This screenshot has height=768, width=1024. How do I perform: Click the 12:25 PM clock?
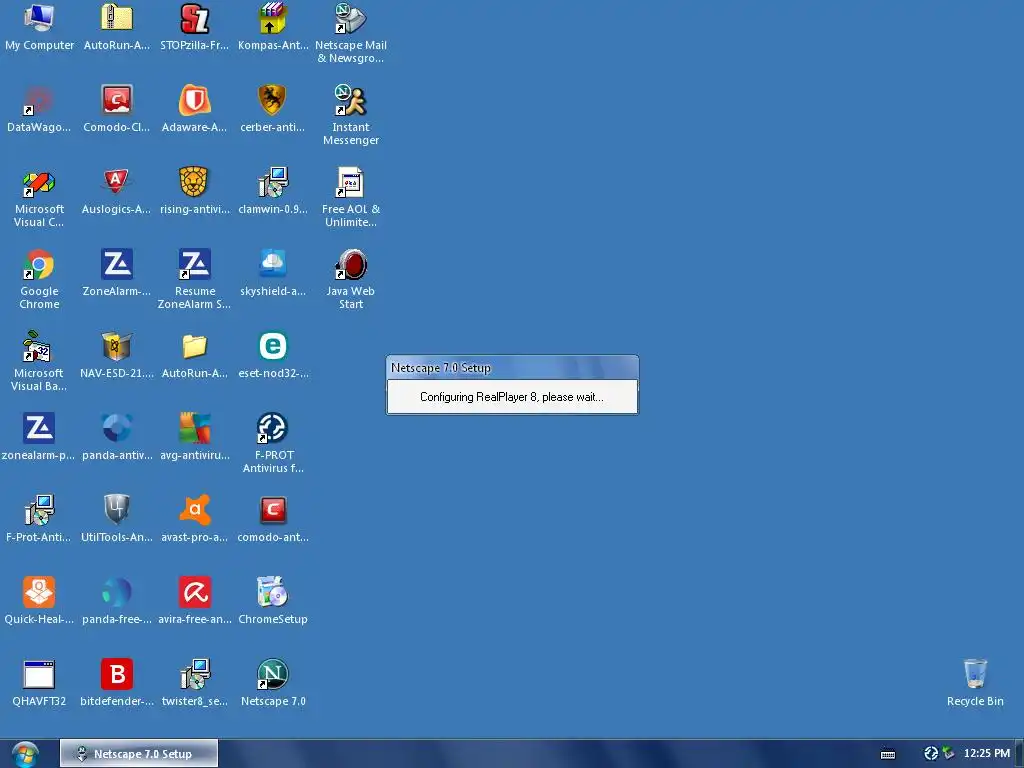[987, 754]
